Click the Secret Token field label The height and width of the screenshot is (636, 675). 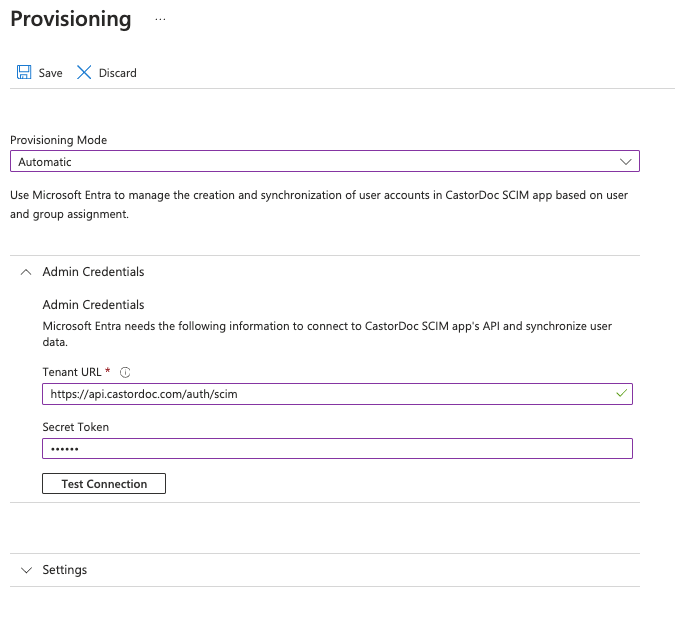(x=75, y=427)
